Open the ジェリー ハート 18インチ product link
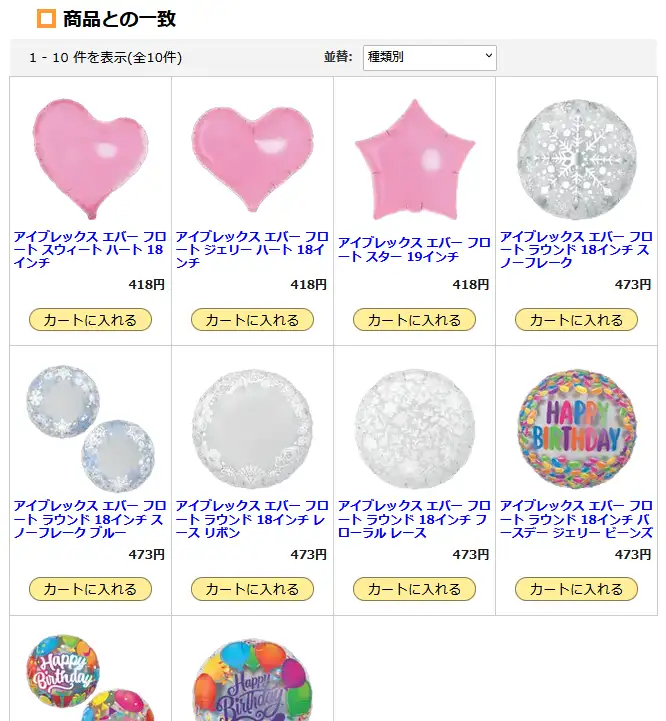666x721 pixels. (x=252, y=250)
